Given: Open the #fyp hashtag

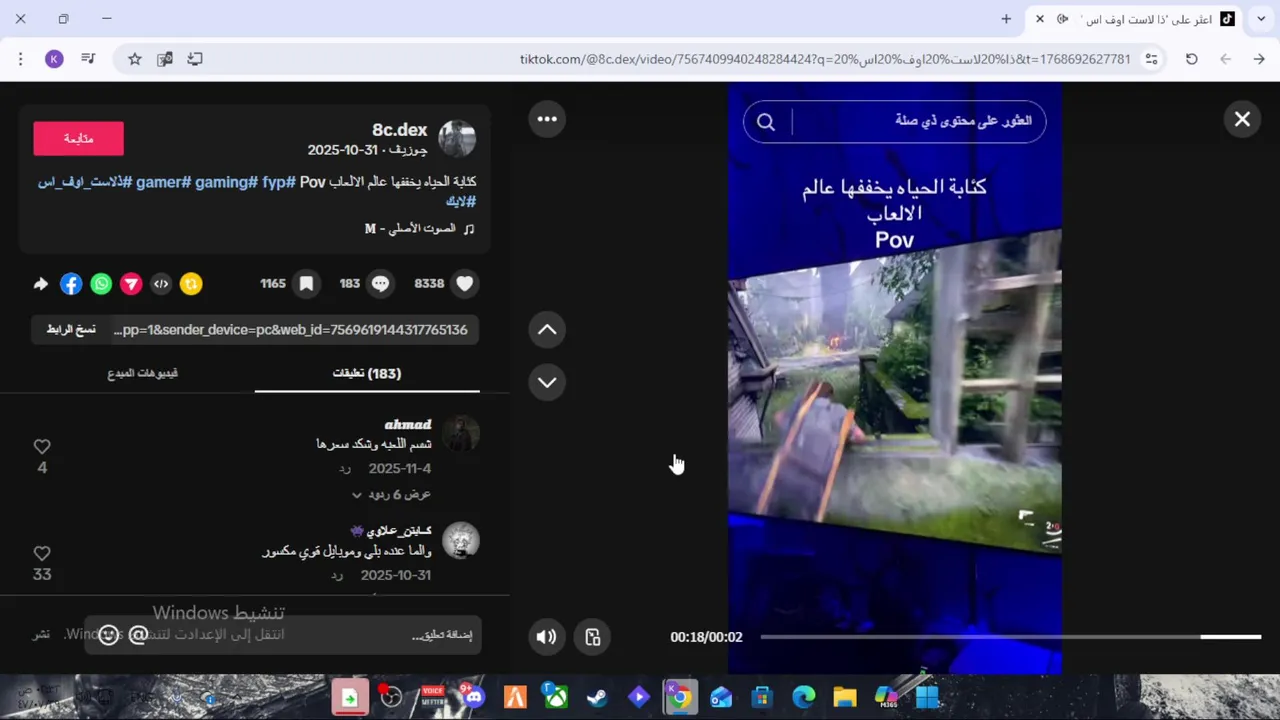Looking at the screenshot, I should click(x=279, y=182).
